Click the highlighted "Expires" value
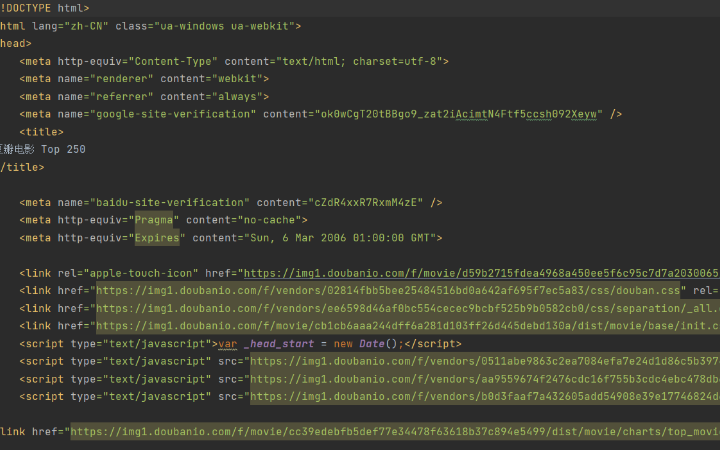This screenshot has width=720, height=450. [157, 238]
